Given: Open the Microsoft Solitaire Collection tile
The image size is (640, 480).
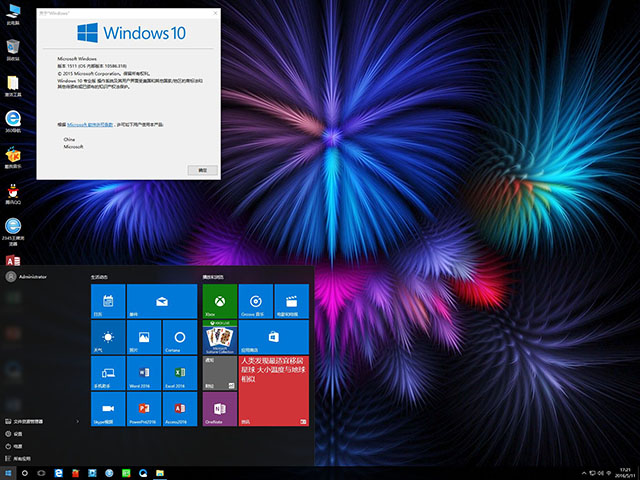Looking at the screenshot, I should (219, 337).
